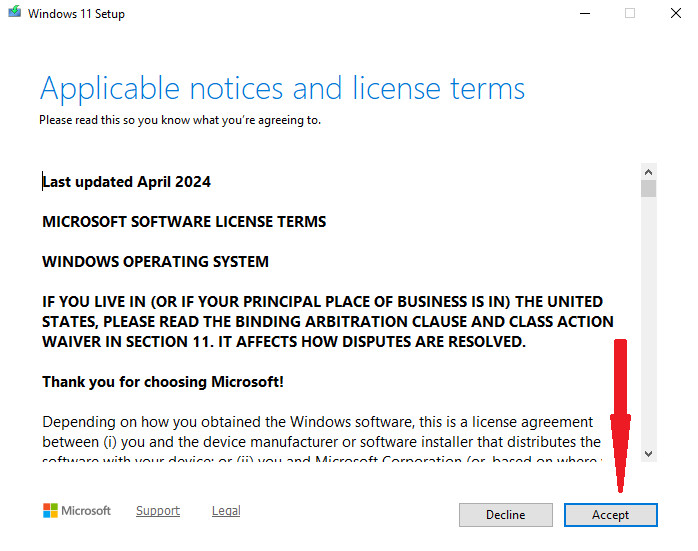Click the Microsoft logo
Viewport: 698px width, 551px height.
click(x=77, y=510)
